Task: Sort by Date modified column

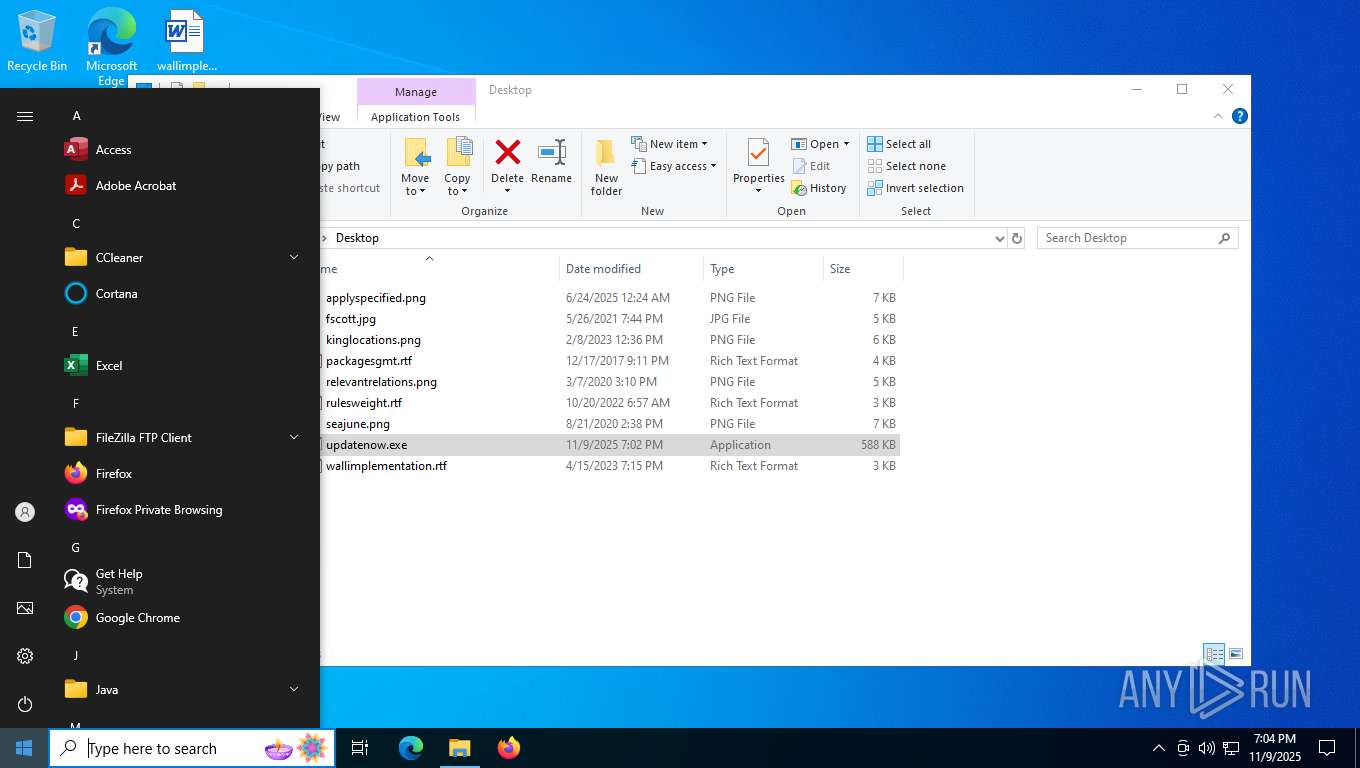Action: pyautogui.click(x=631, y=269)
